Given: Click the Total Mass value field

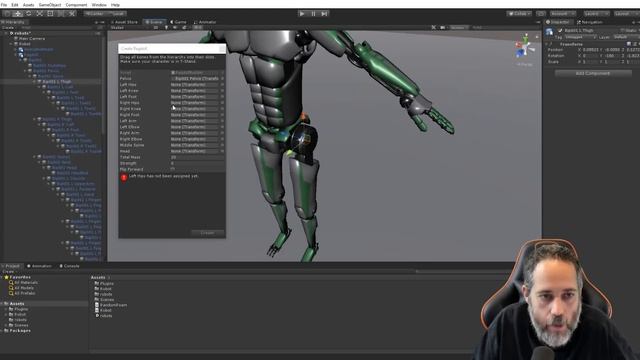Looking at the screenshot, I should click(x=197, y=157).
